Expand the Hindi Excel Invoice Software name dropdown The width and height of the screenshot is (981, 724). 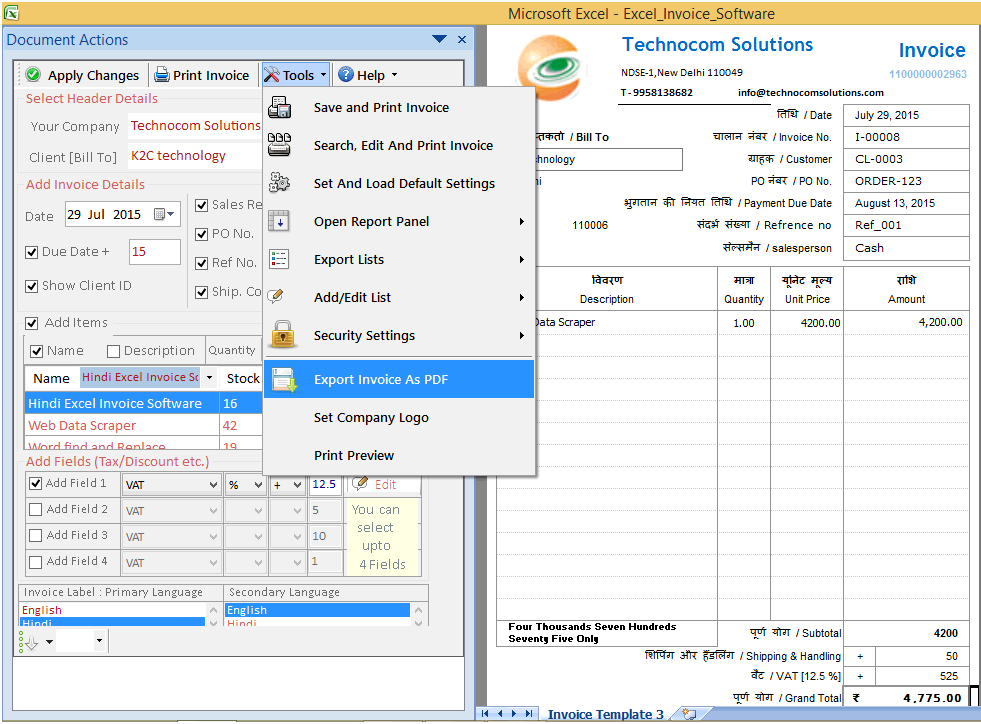pos(207,377)
